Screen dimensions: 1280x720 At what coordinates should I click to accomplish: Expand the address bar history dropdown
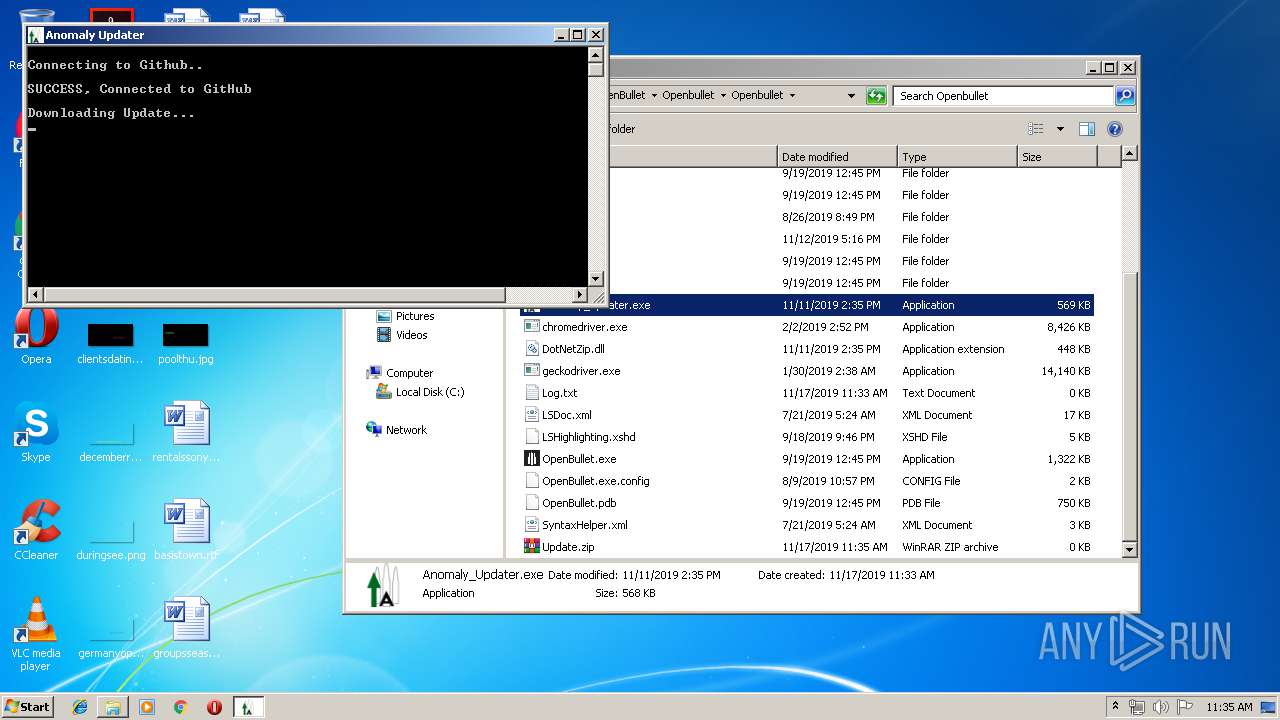(x=851, y=96)
